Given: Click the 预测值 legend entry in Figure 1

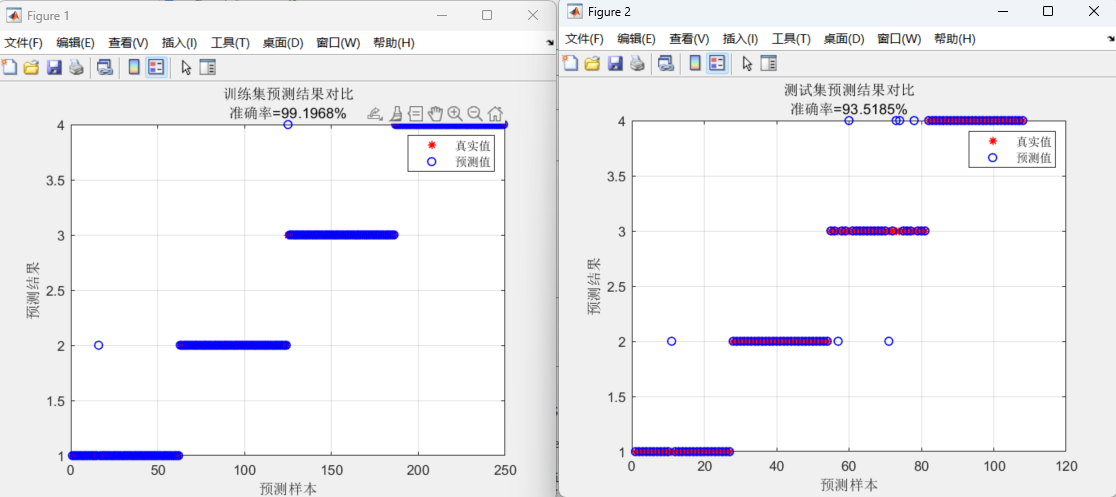Looking at the screenshot, I should click(473, 162).
